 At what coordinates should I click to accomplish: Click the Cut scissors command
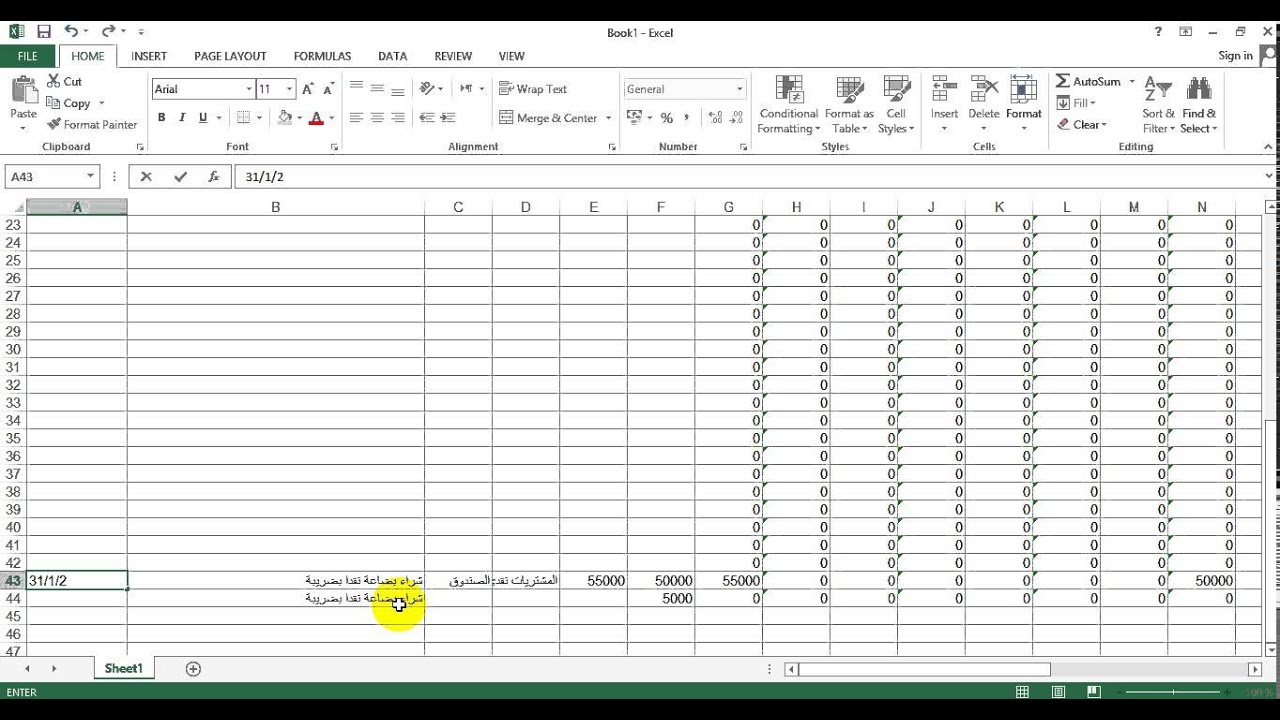click(64, 82)
